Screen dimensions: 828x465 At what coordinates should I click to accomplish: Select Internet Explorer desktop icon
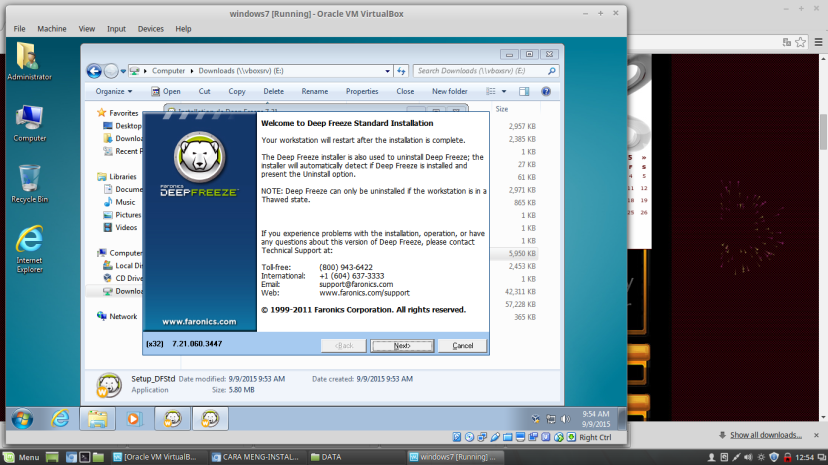(x=30, y=249)
